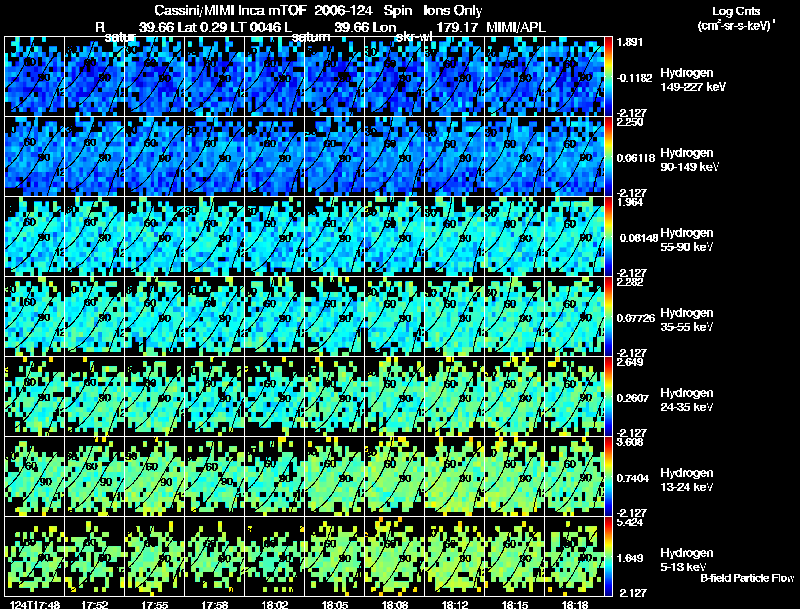Image resolution: width=800 pixels, height=609 pixels.
Task: Click the Cassini/MIMI Inca mTOF title text
Action: click(230, 10)
